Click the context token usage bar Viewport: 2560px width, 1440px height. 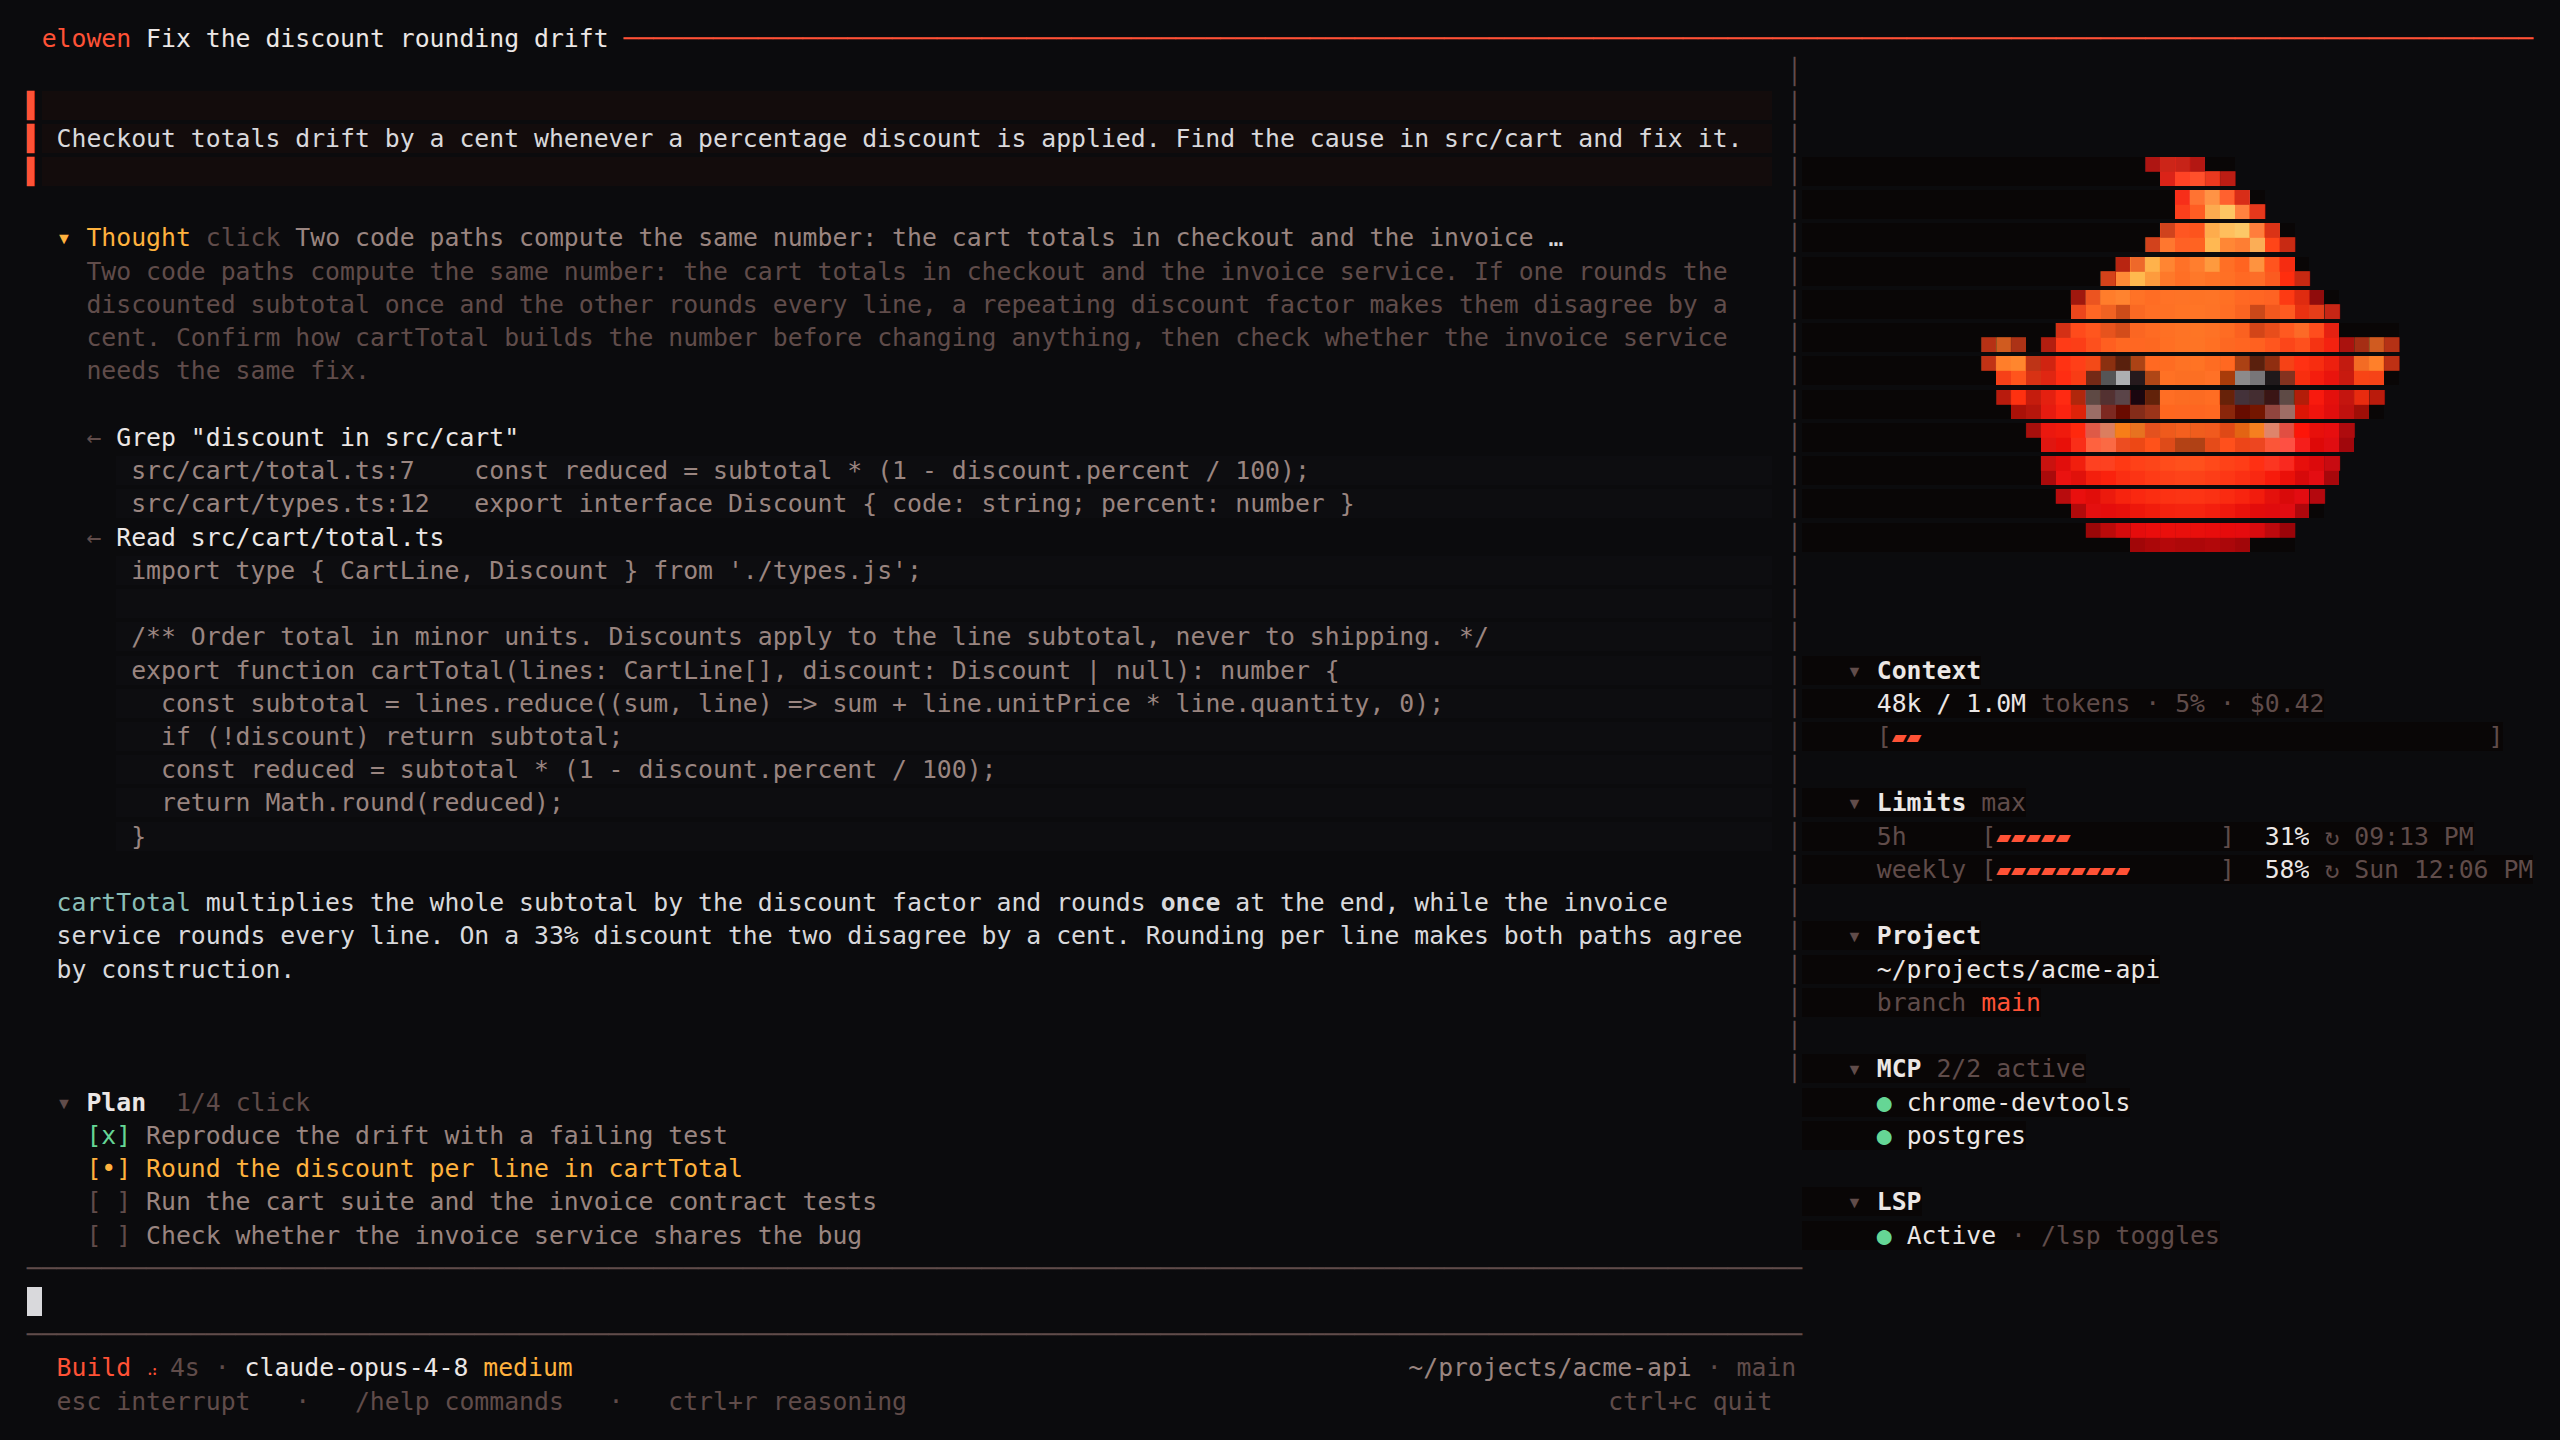2190,738
